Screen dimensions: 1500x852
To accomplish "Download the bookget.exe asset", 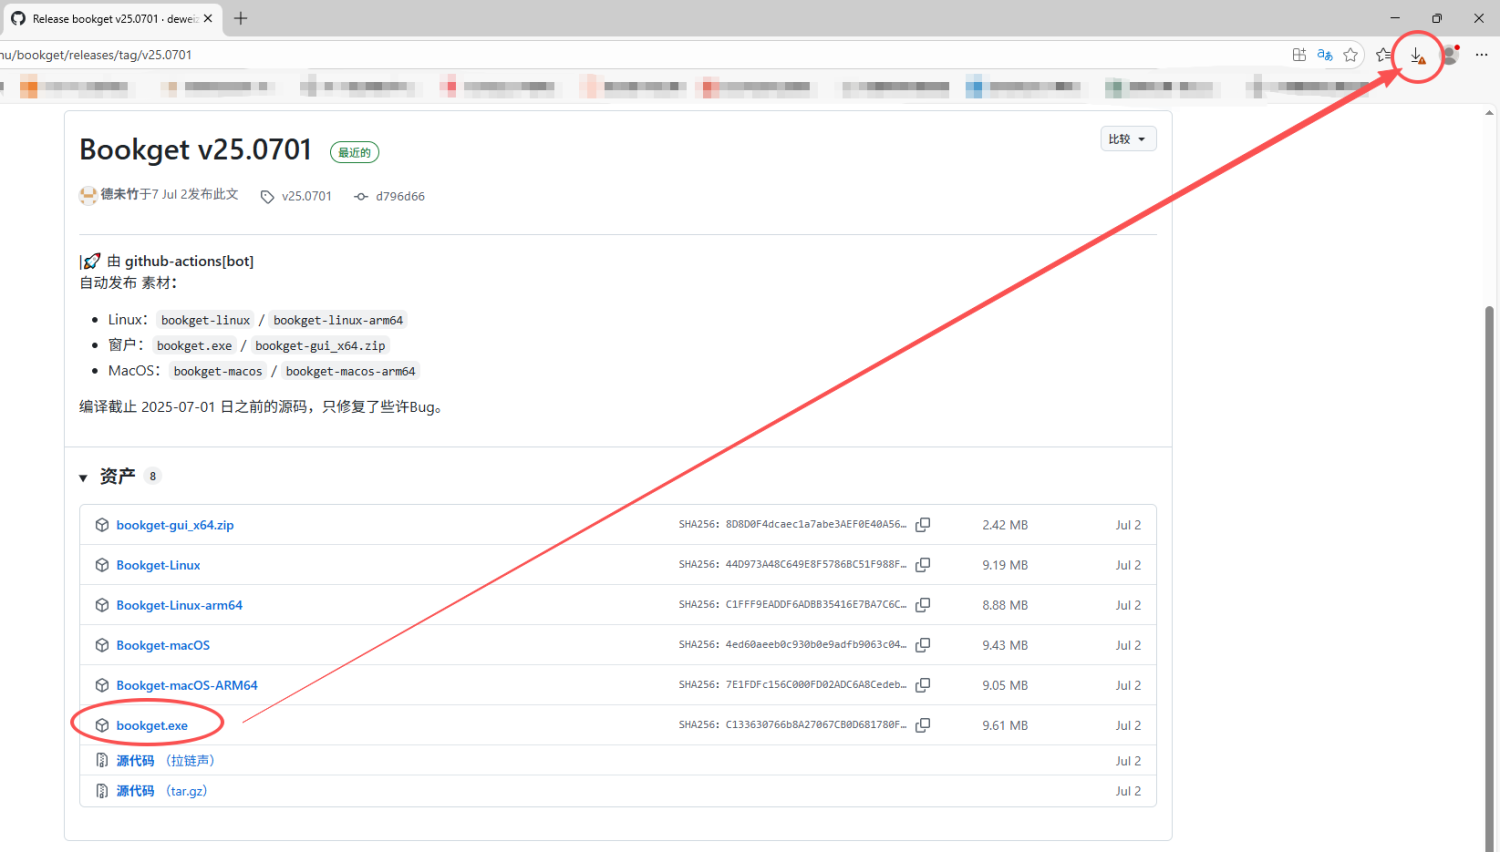I will [x=152, y=726].
